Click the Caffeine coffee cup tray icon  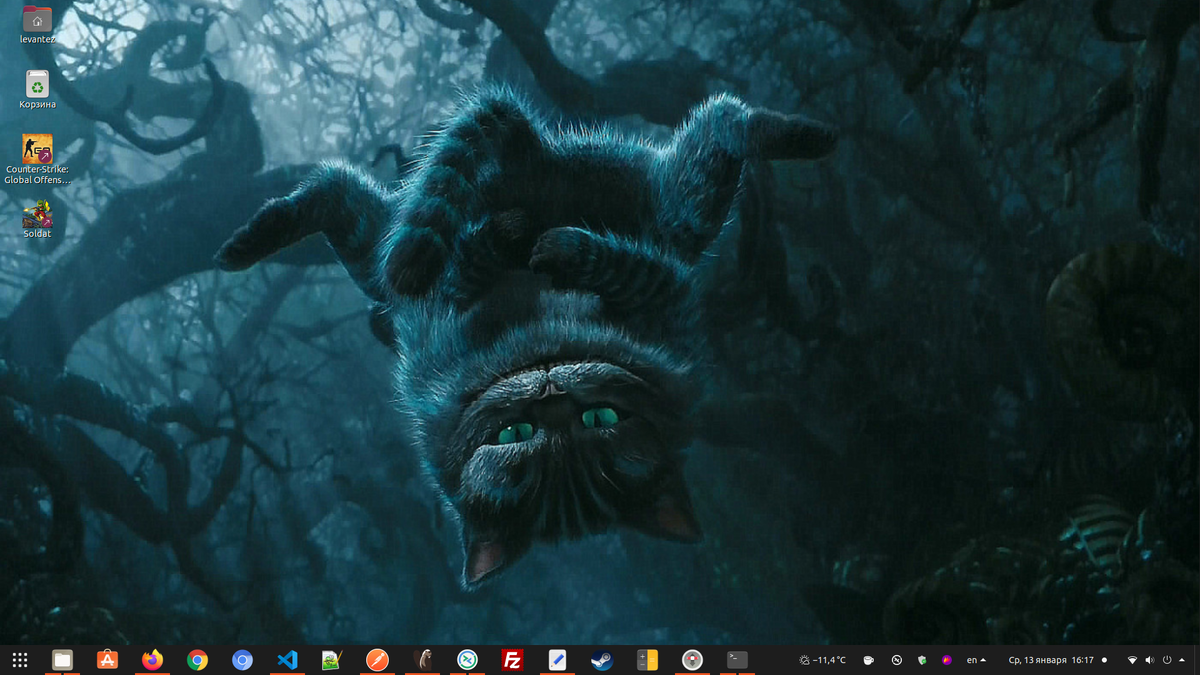pos(869,660)
